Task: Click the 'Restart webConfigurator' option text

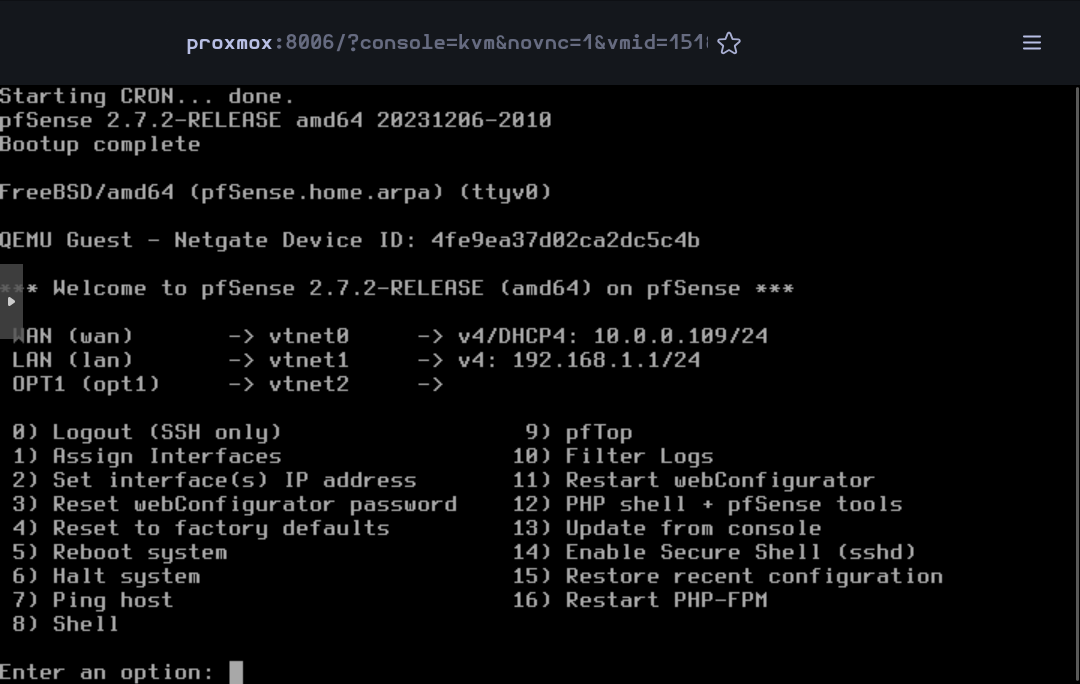Action: pyautogui.click(x=720, y=480)
